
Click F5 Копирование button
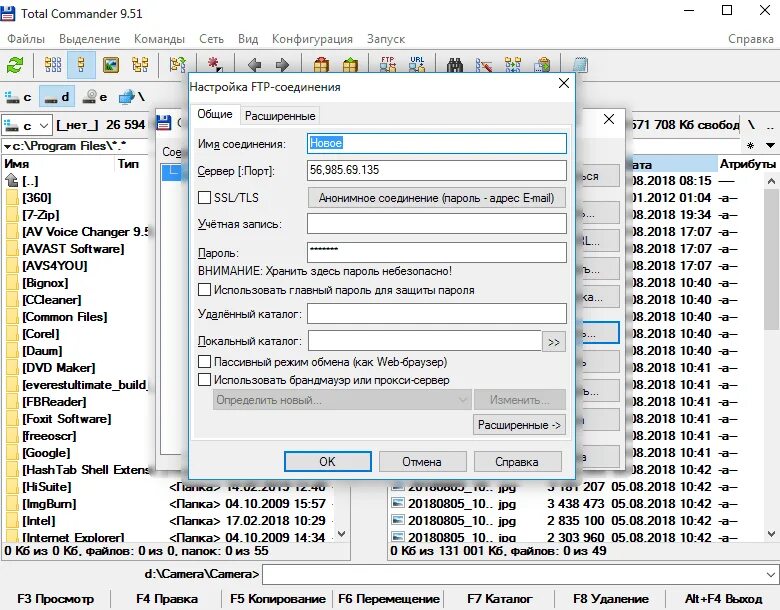(x=278, y=599)
